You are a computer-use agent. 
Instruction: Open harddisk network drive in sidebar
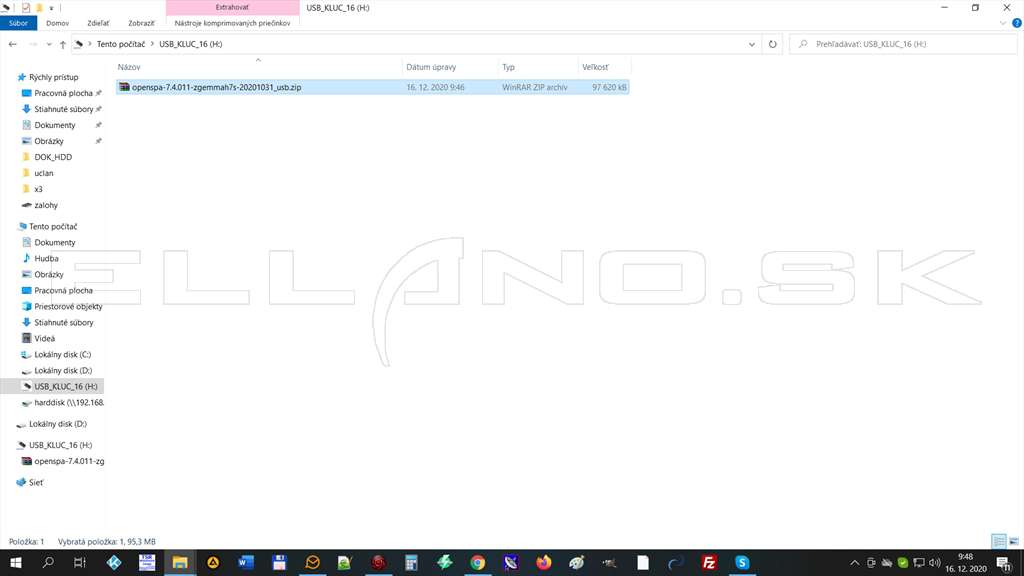tap(69, 402)
